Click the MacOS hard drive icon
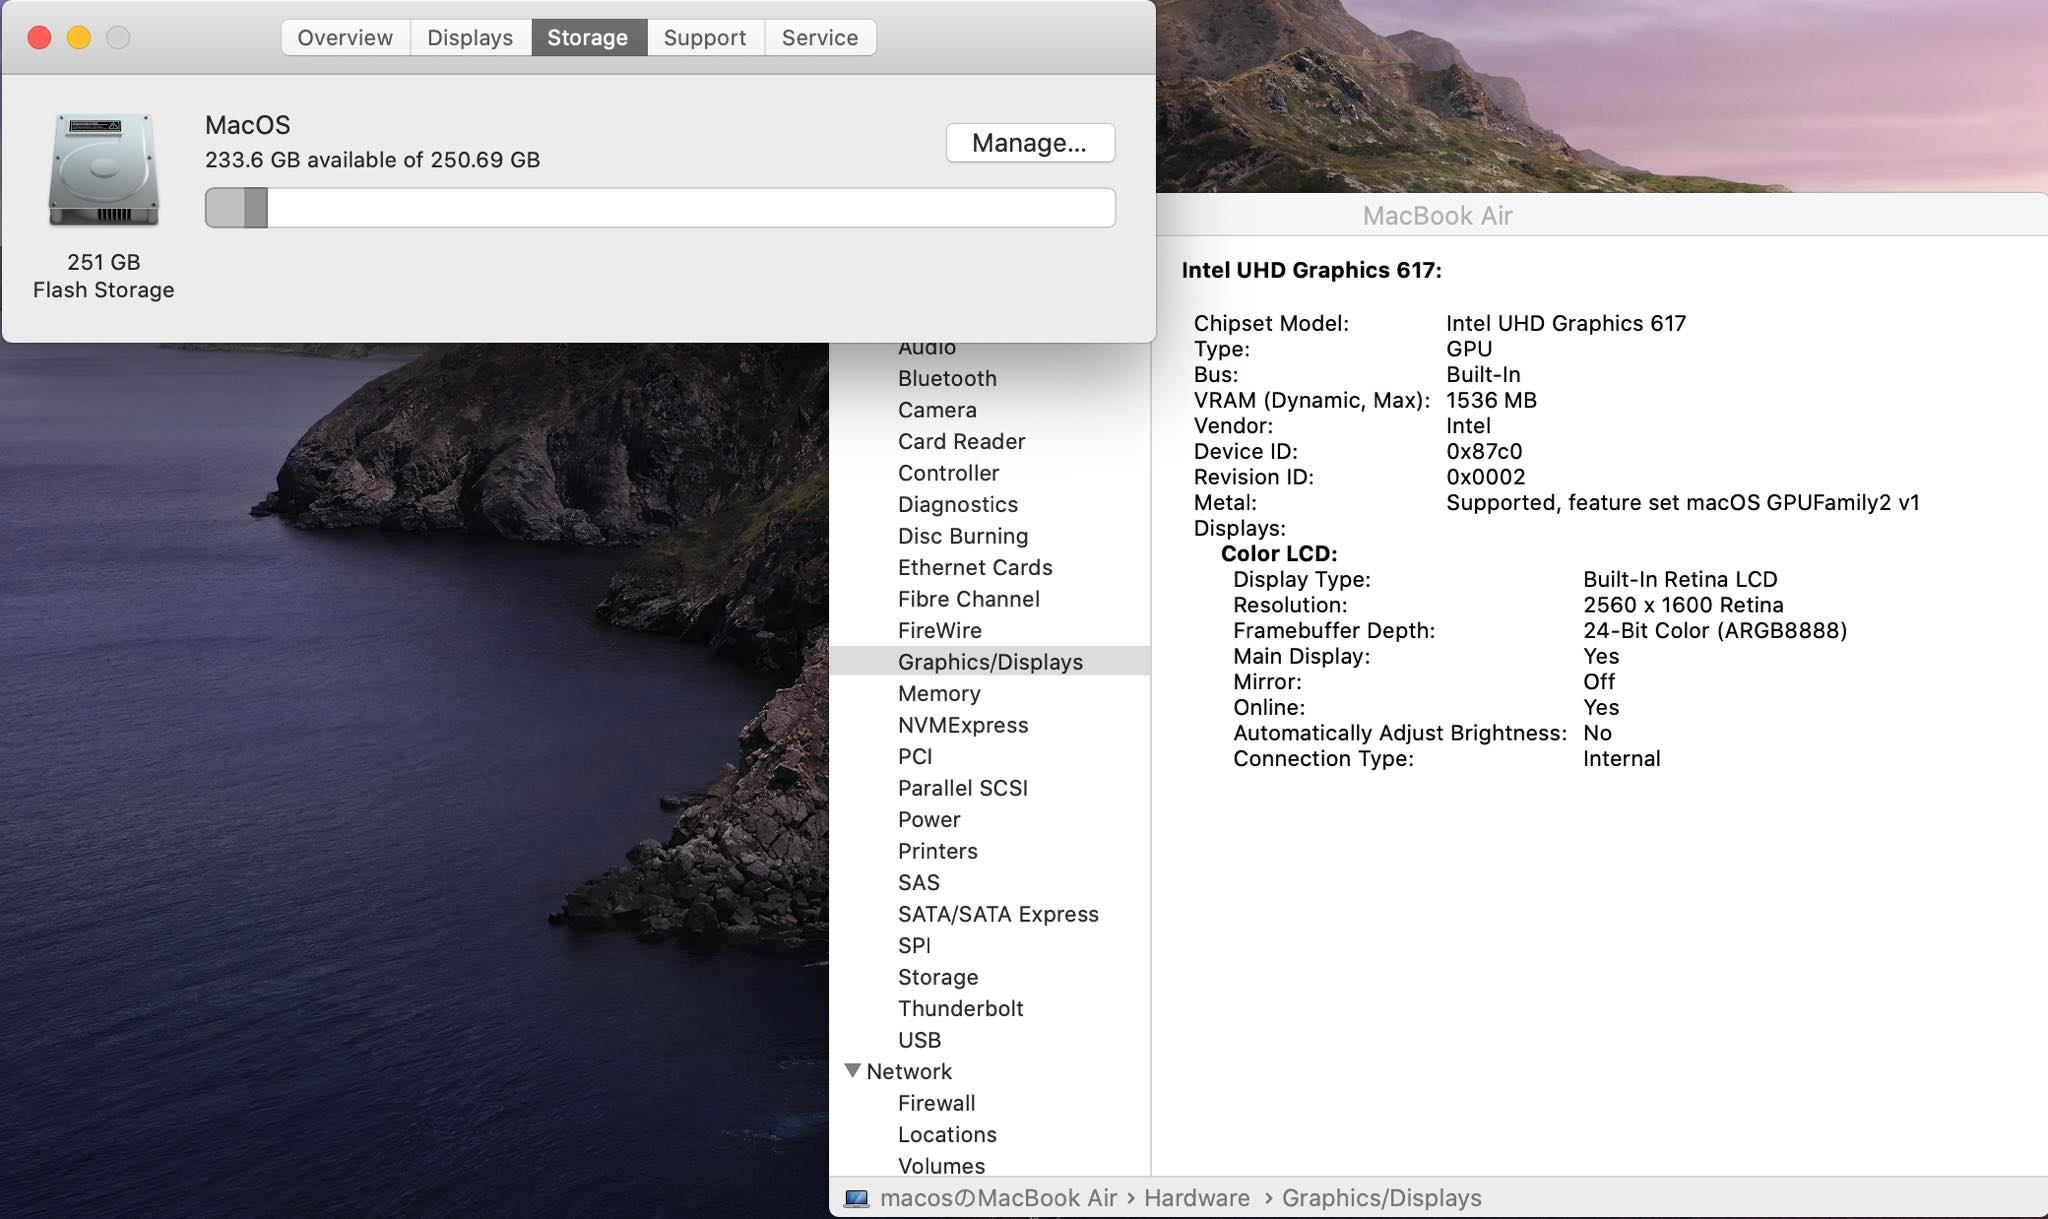This screenshot has height=1219, width=2048. click(x=104, y=170)
